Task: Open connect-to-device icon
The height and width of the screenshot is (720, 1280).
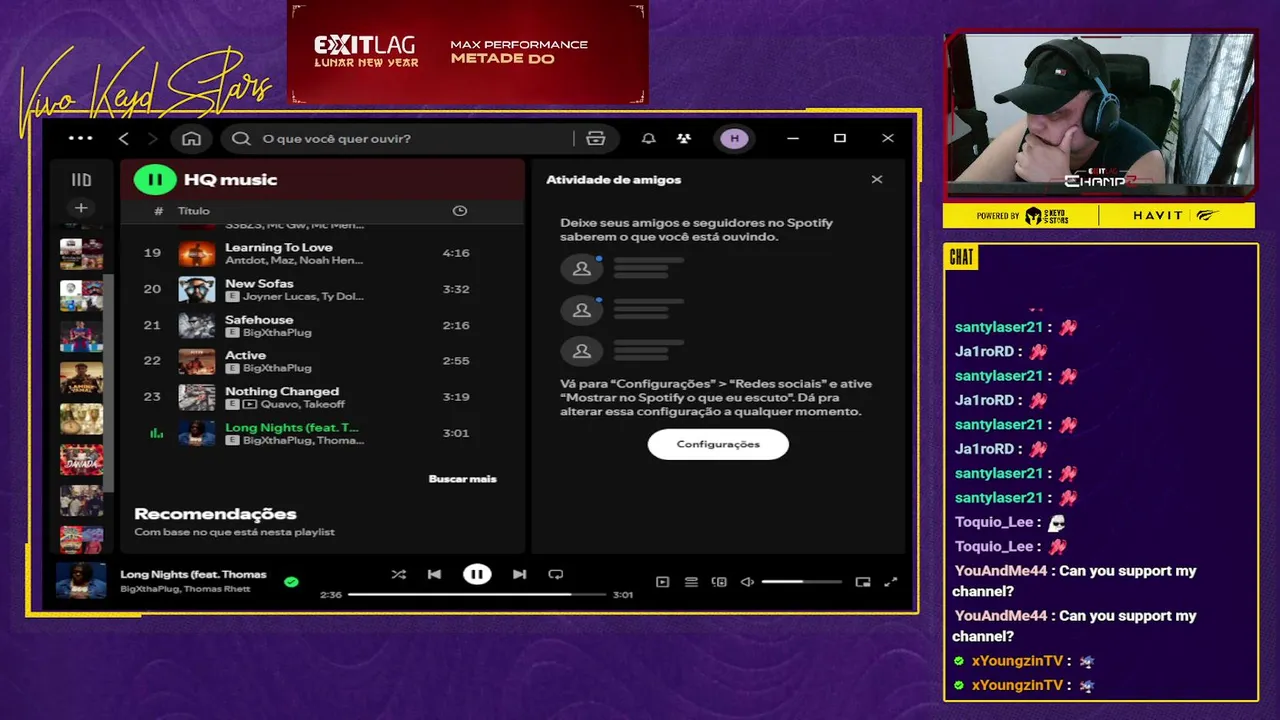Action: pos(719,582)
